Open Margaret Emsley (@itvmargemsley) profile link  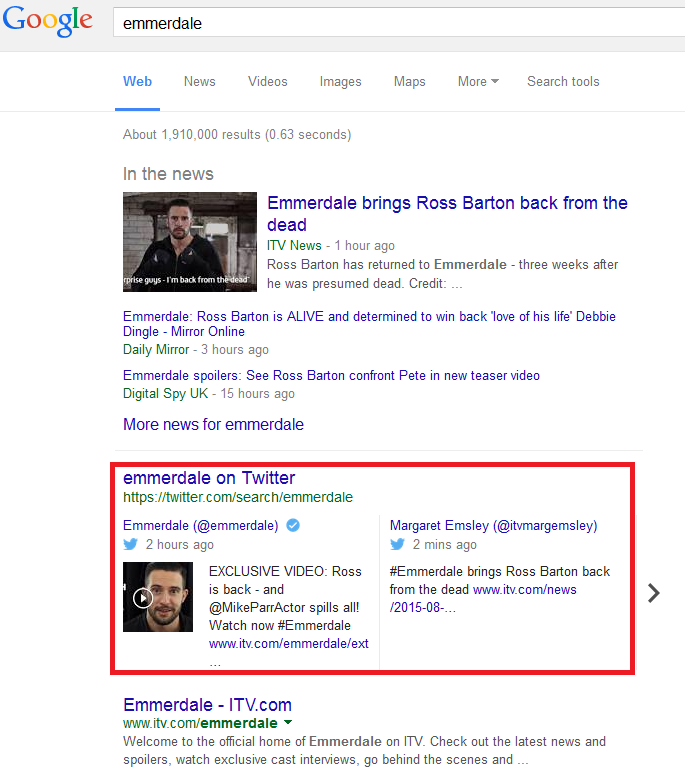click(493, 526)
